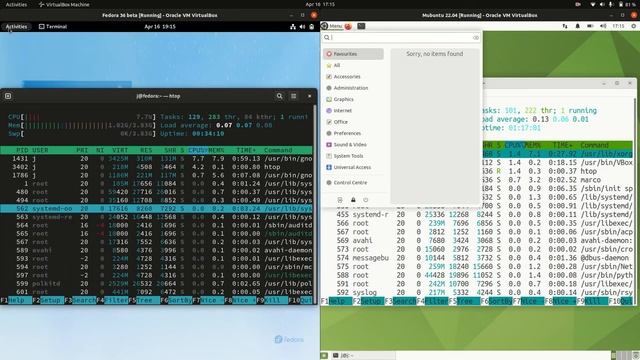Open Ubuntu MATE Menu button

coord(332,26)
